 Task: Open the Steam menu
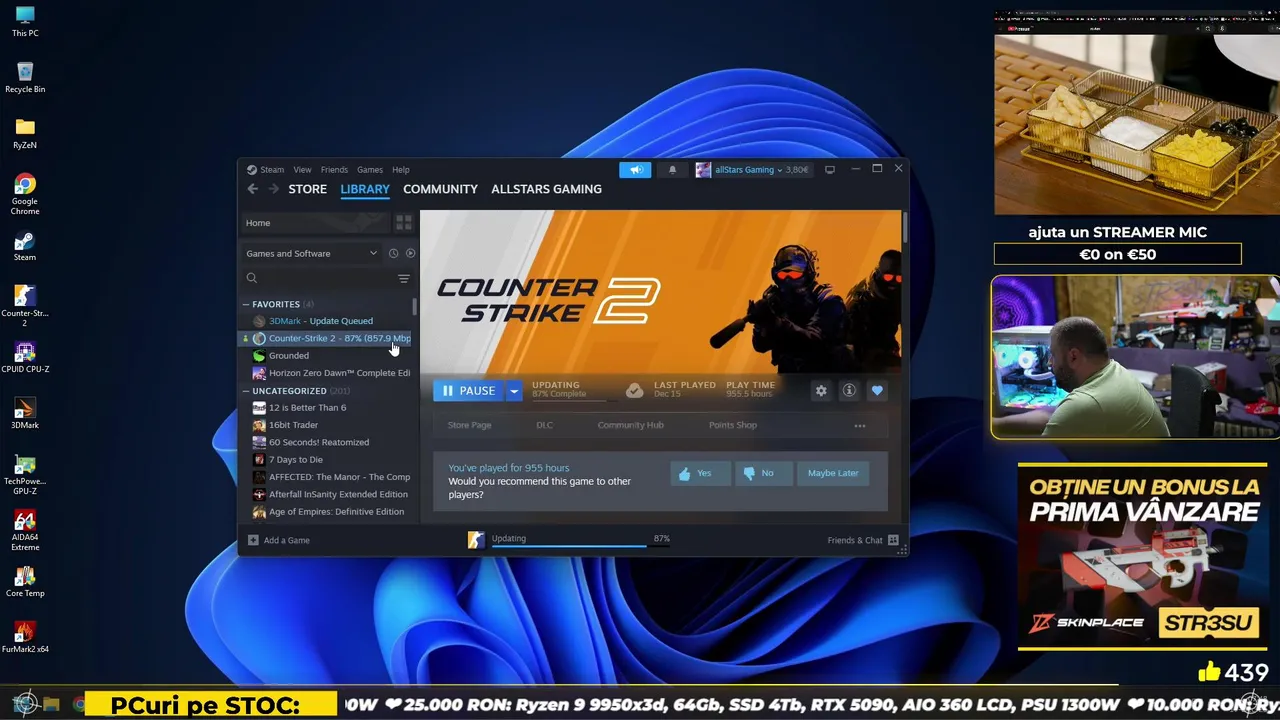[x=272, y=170]
